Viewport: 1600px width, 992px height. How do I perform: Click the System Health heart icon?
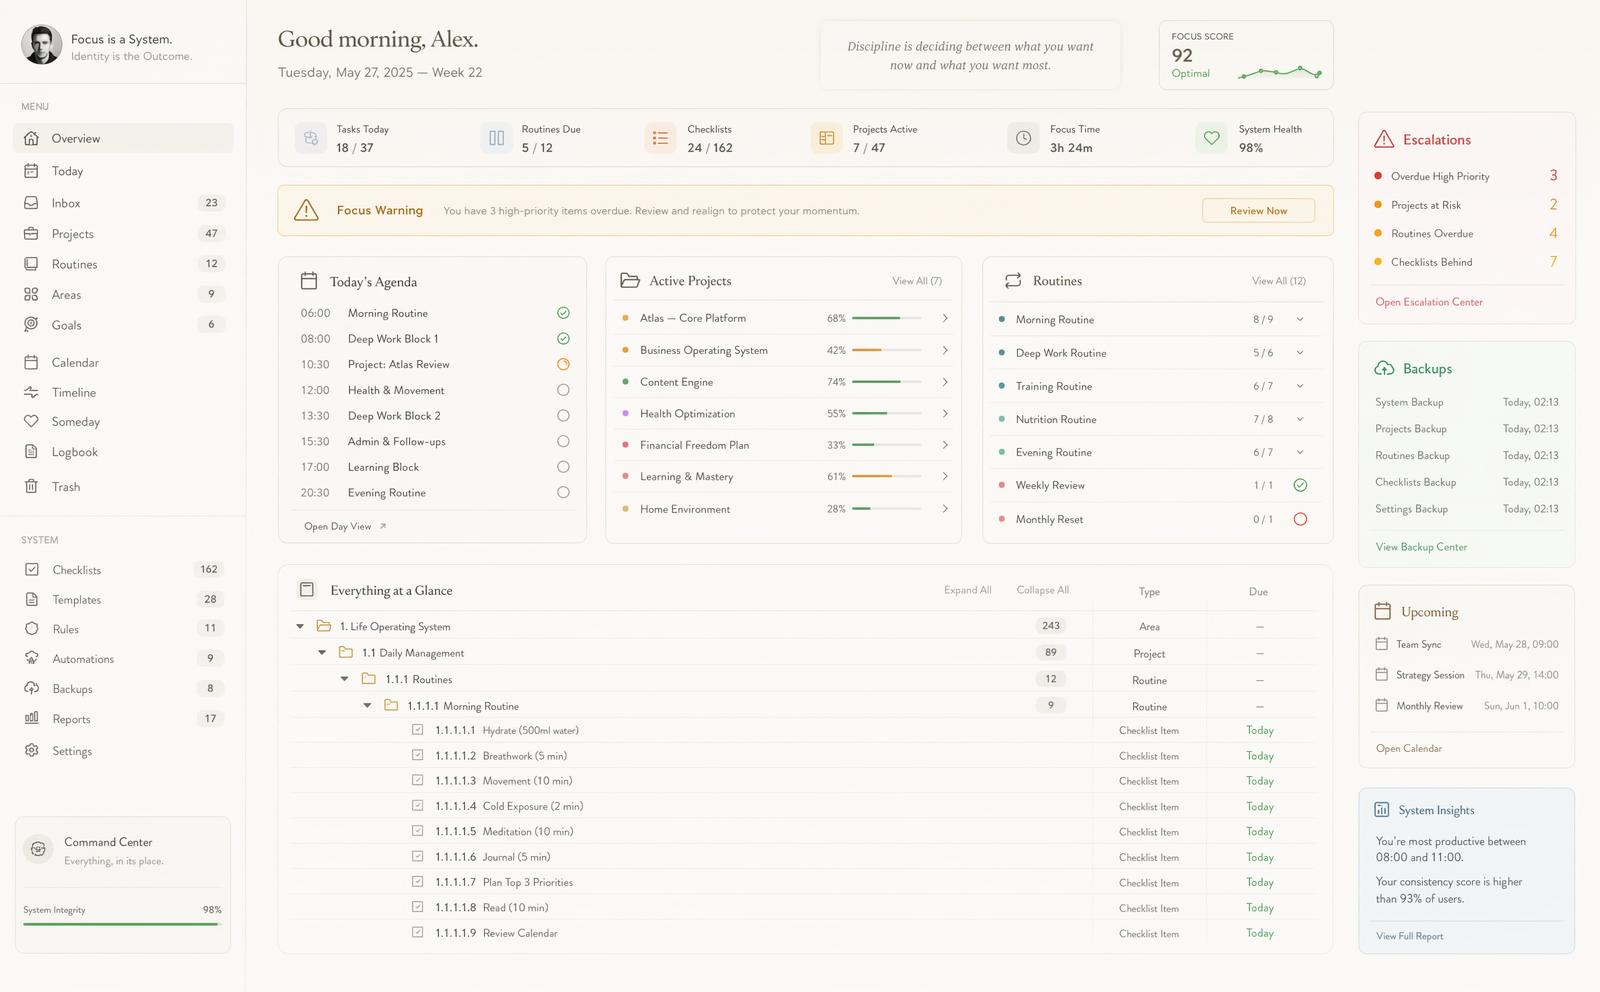point(1211,139)
